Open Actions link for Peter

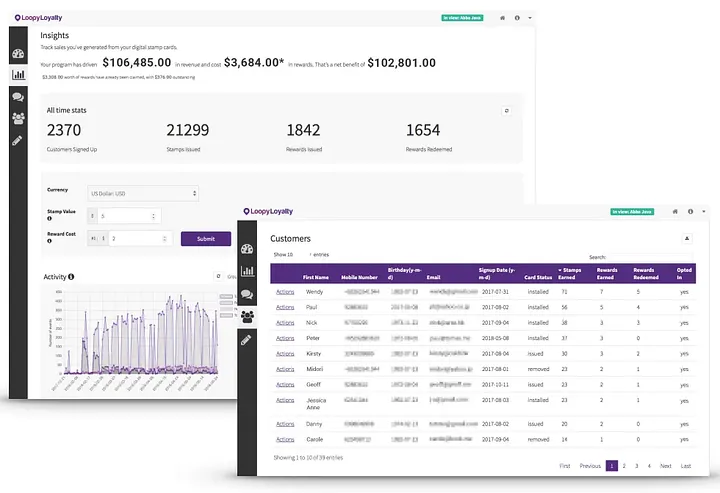tap(285, 338)
